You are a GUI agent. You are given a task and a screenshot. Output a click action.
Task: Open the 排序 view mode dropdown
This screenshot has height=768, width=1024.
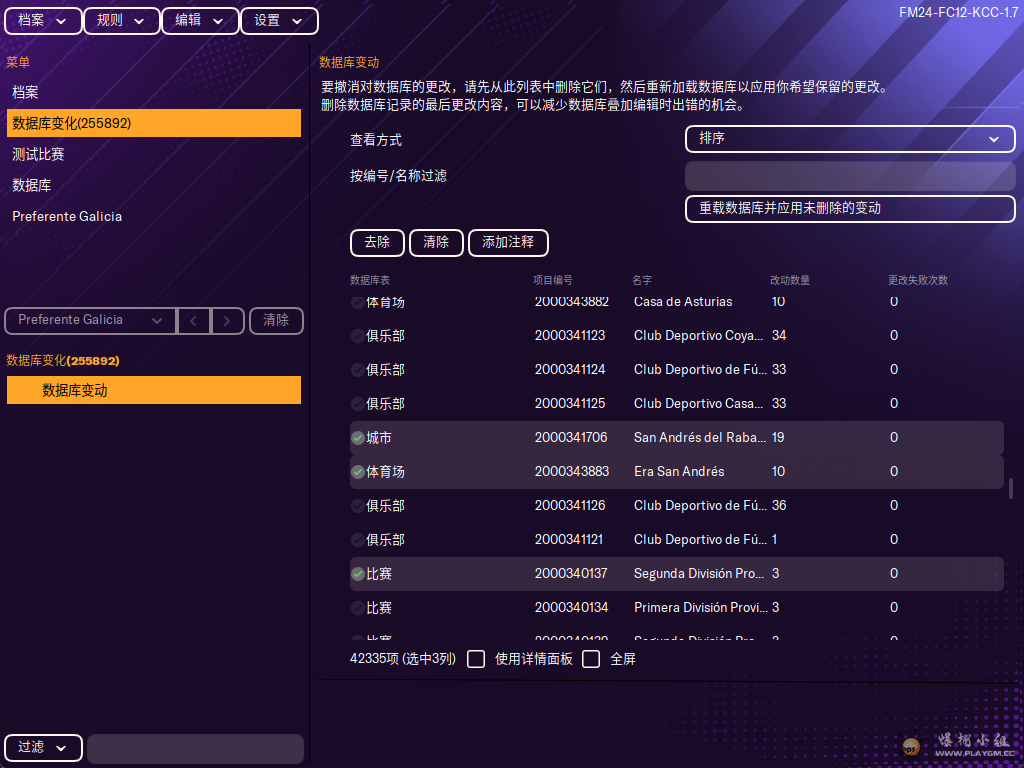(x=850, y=139)
